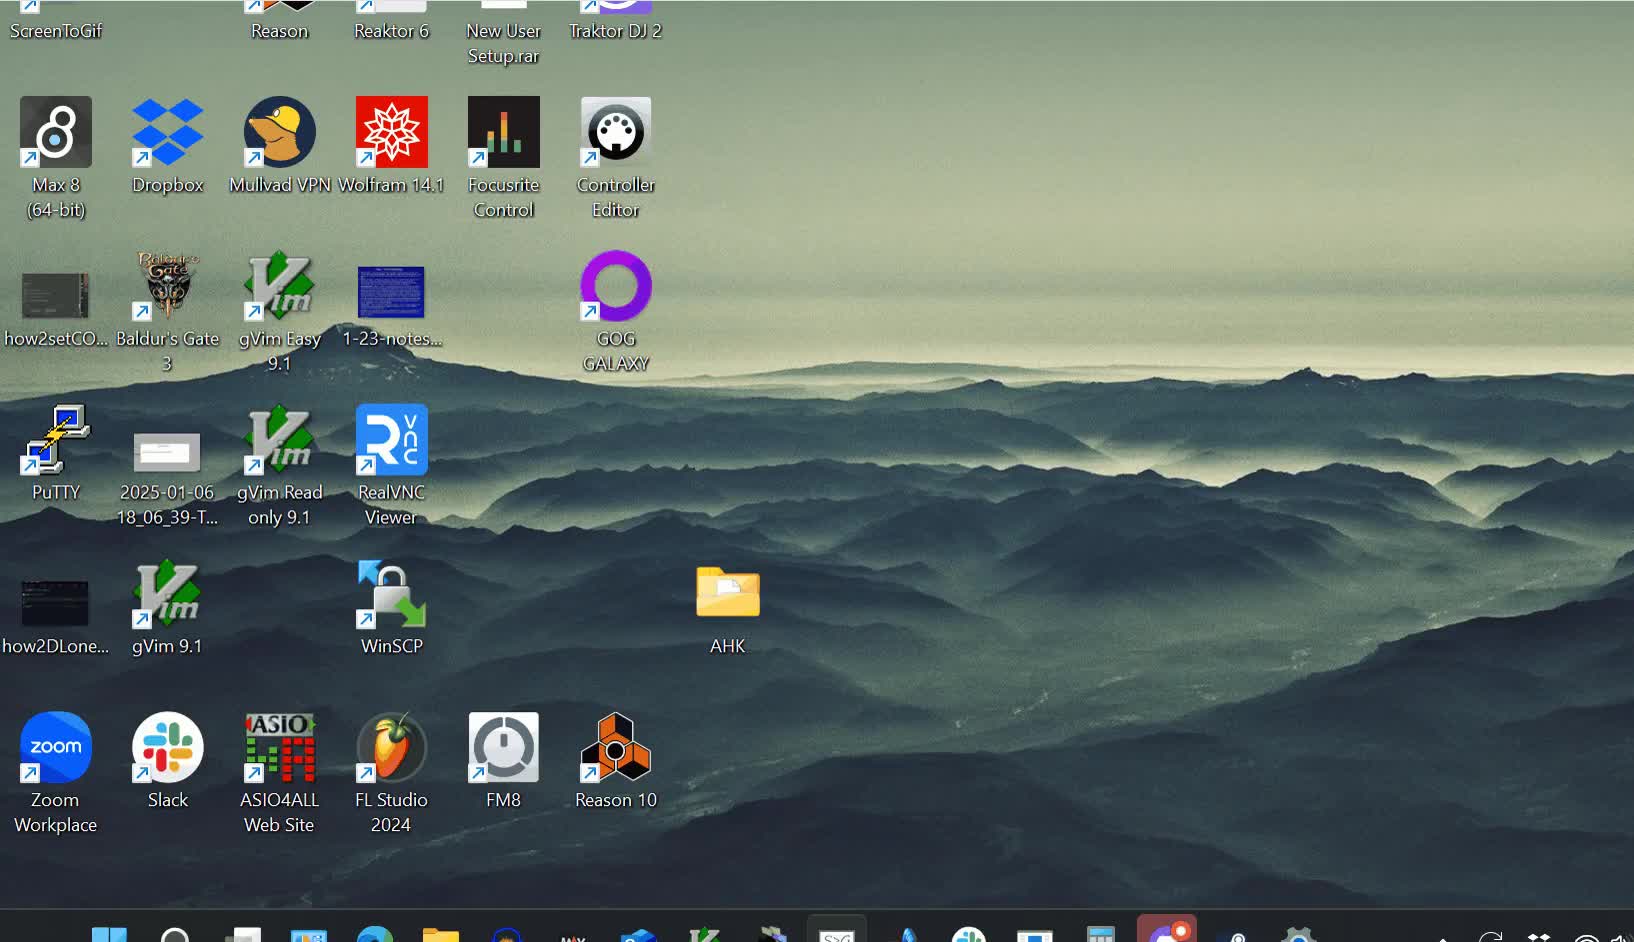Viewport: 1634px width, 942px height.
Task: Click the Traktor DJ 2 label
Action: pos(616,31)
